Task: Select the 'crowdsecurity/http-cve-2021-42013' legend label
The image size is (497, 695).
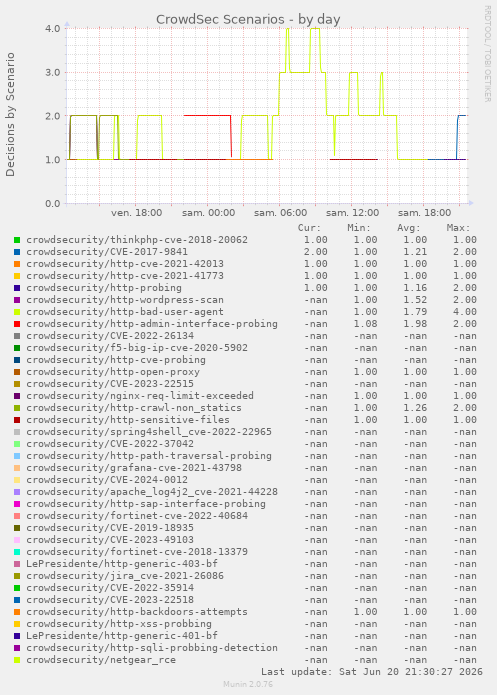Action: tap(125, 264)
